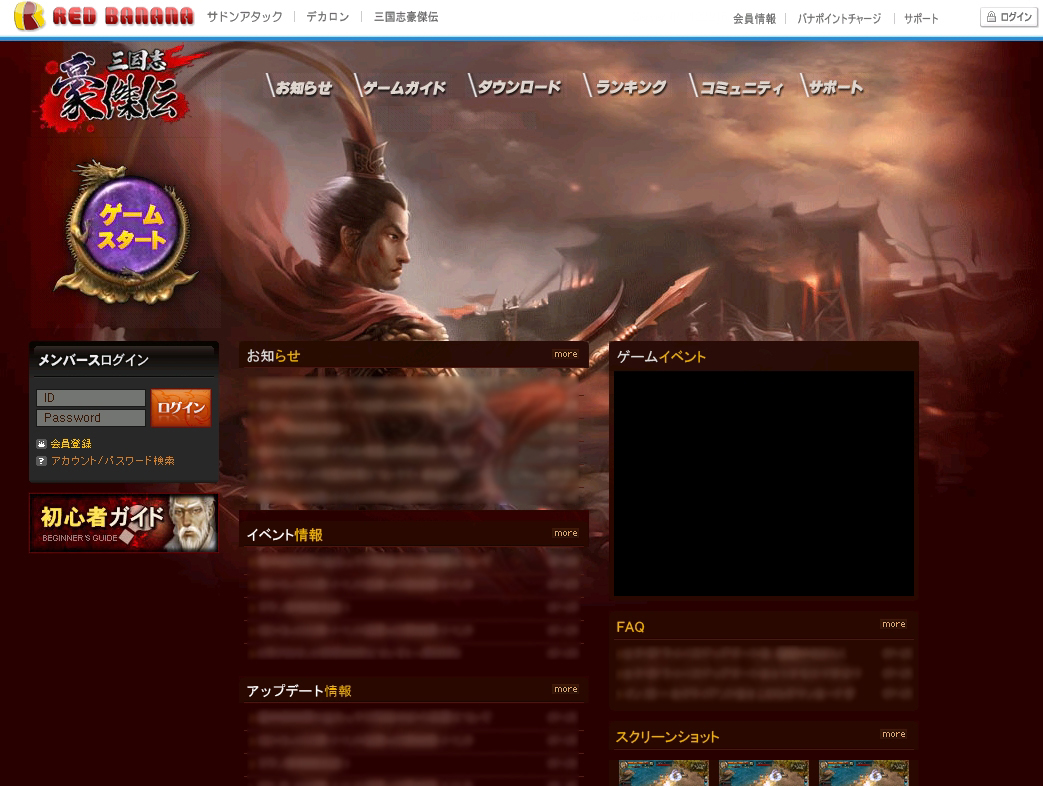Open サポート in the top bar

pos(921,19)
